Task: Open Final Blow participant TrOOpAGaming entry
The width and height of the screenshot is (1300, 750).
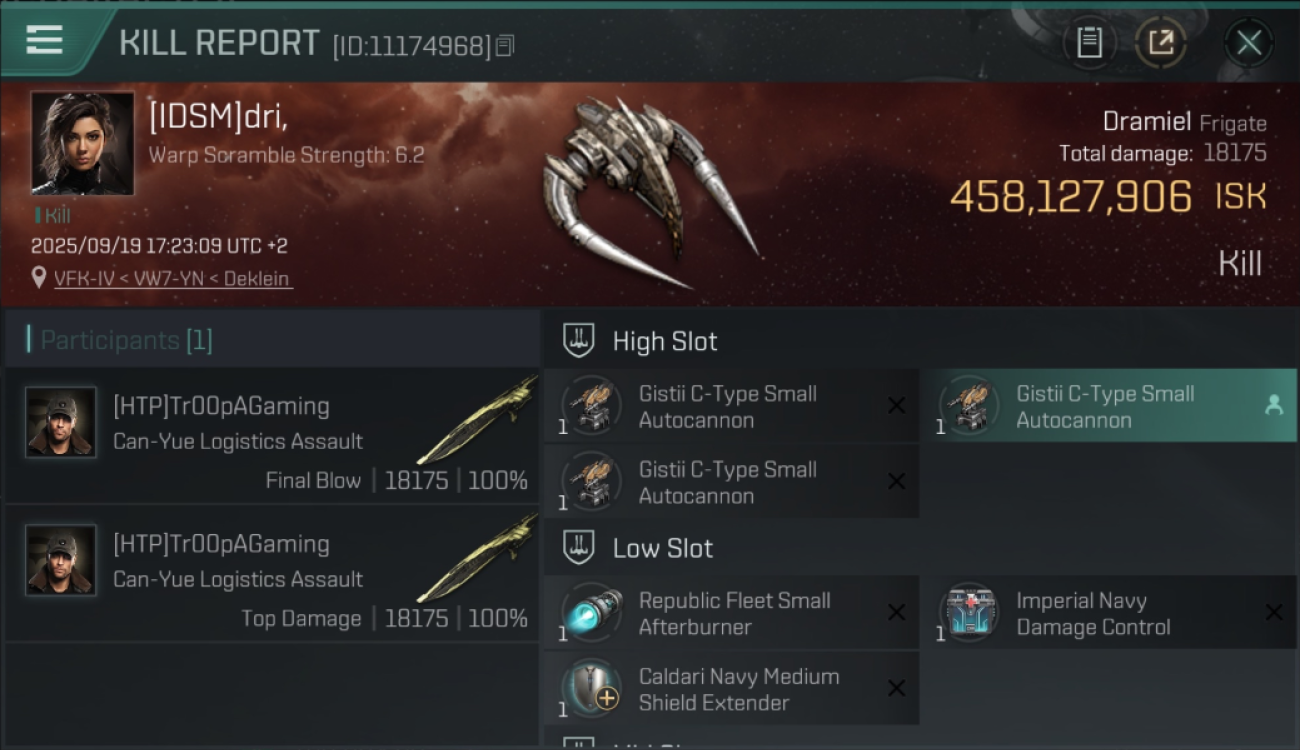Action: click(x=272, y=435)
